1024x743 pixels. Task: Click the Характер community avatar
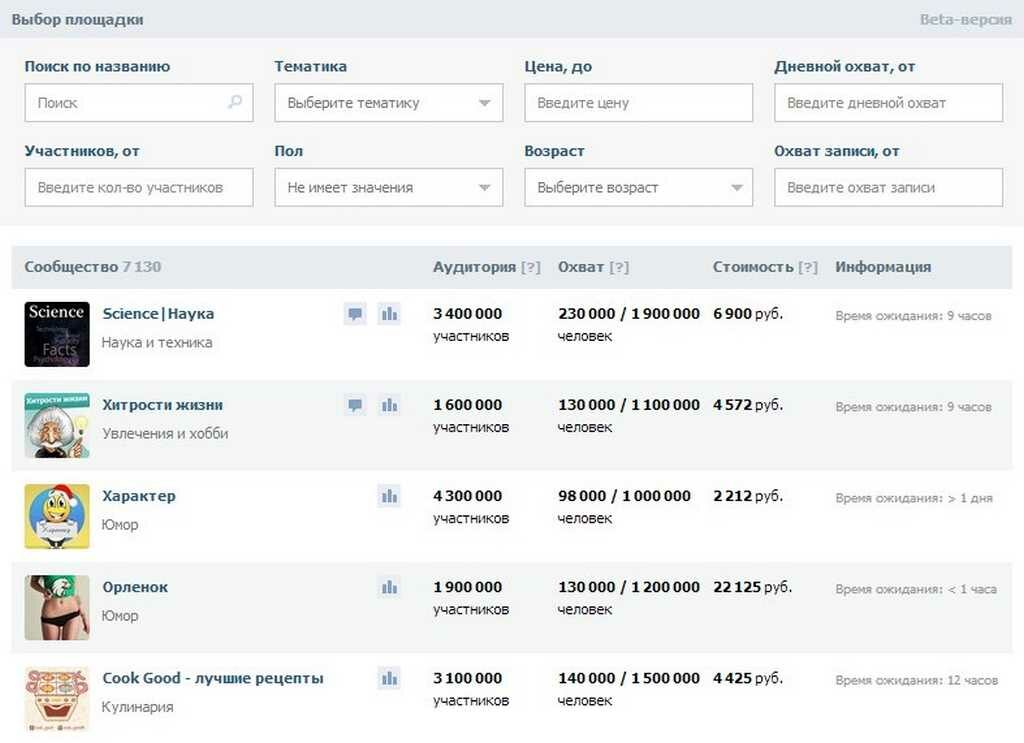[57, 516]
